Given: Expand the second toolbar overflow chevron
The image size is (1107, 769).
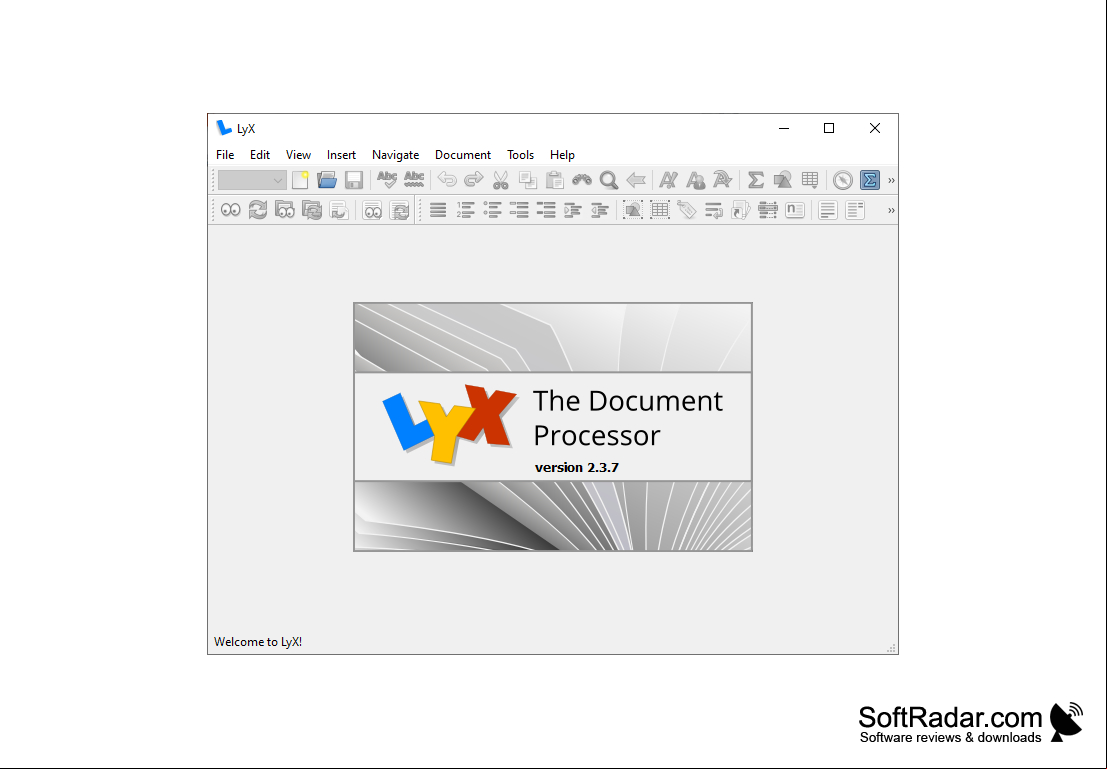Looking at the screenshot, I should click(x=891, y=210).
